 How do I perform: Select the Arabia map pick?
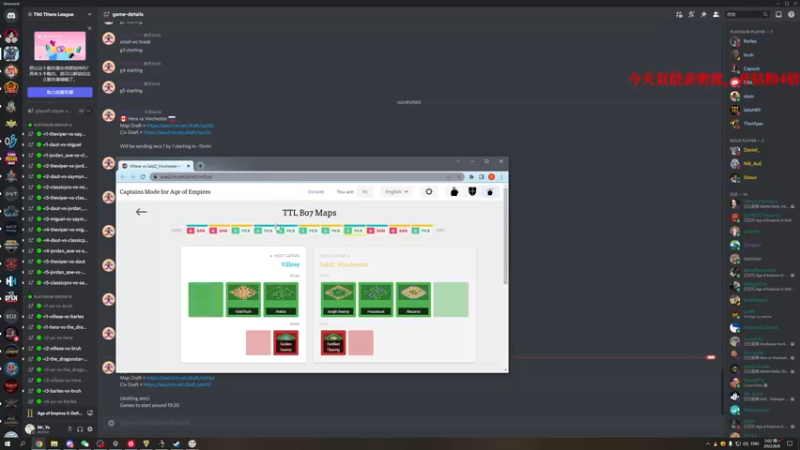click(281, 299)
